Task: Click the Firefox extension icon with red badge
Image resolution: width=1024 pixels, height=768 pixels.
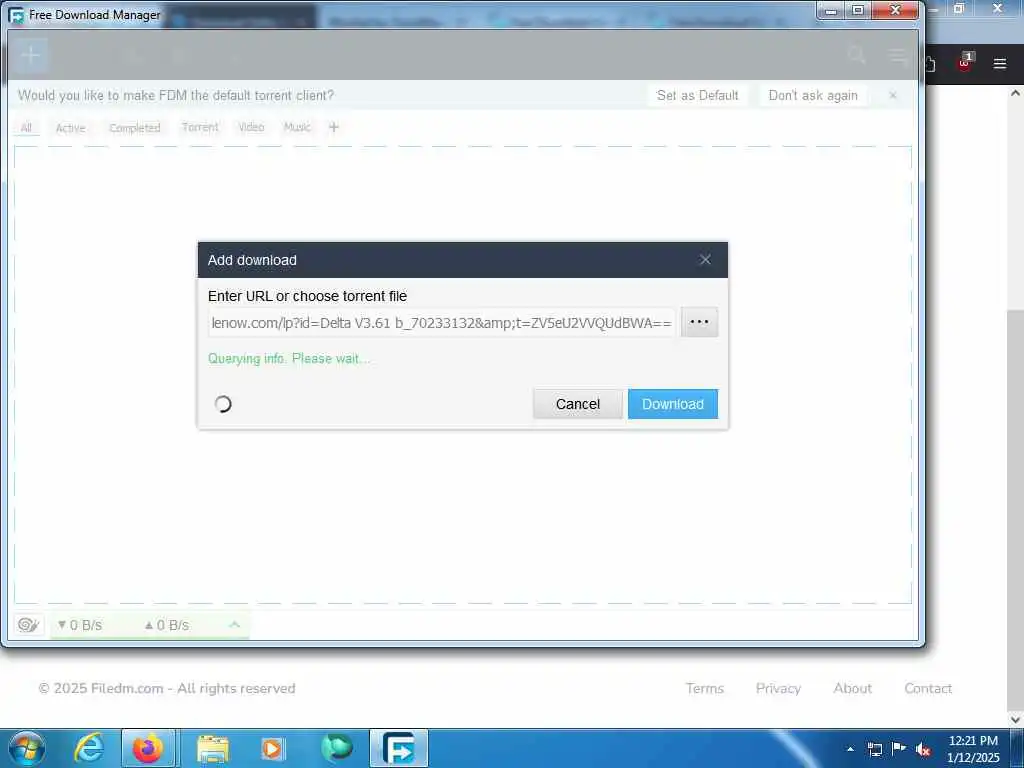Action: tap(965, 63)
